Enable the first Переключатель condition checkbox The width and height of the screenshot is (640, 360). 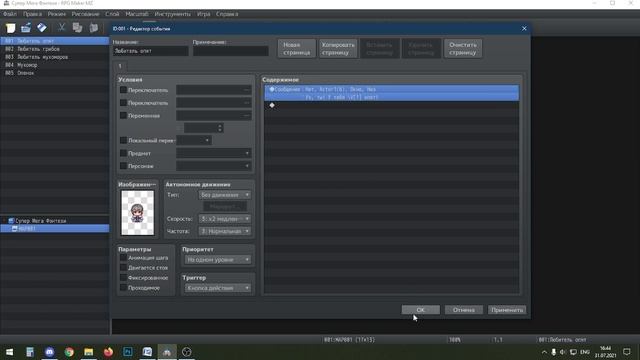[x=123, y=90]
